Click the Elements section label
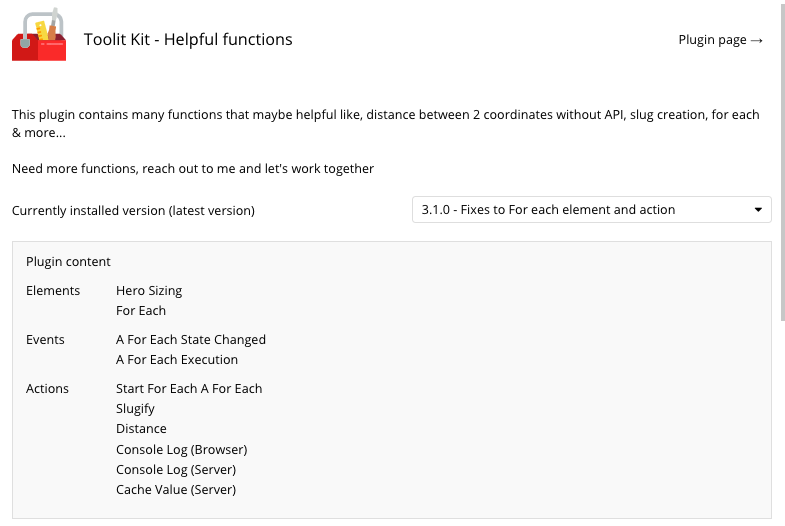This screenshot has height=526, width=785. (x=53, y=291)
